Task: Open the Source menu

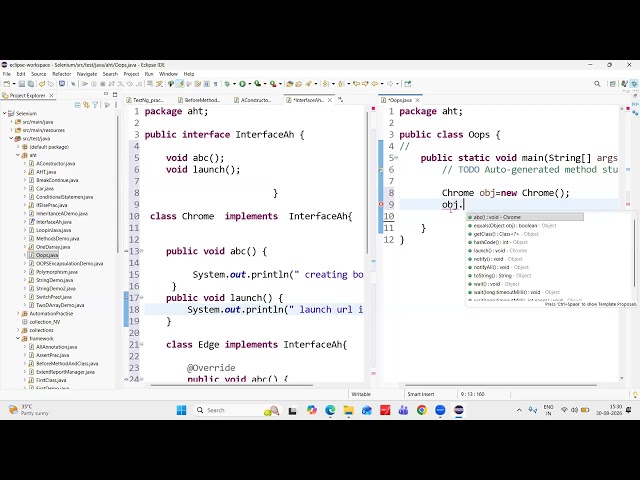Action: click(x=39, y=74)
